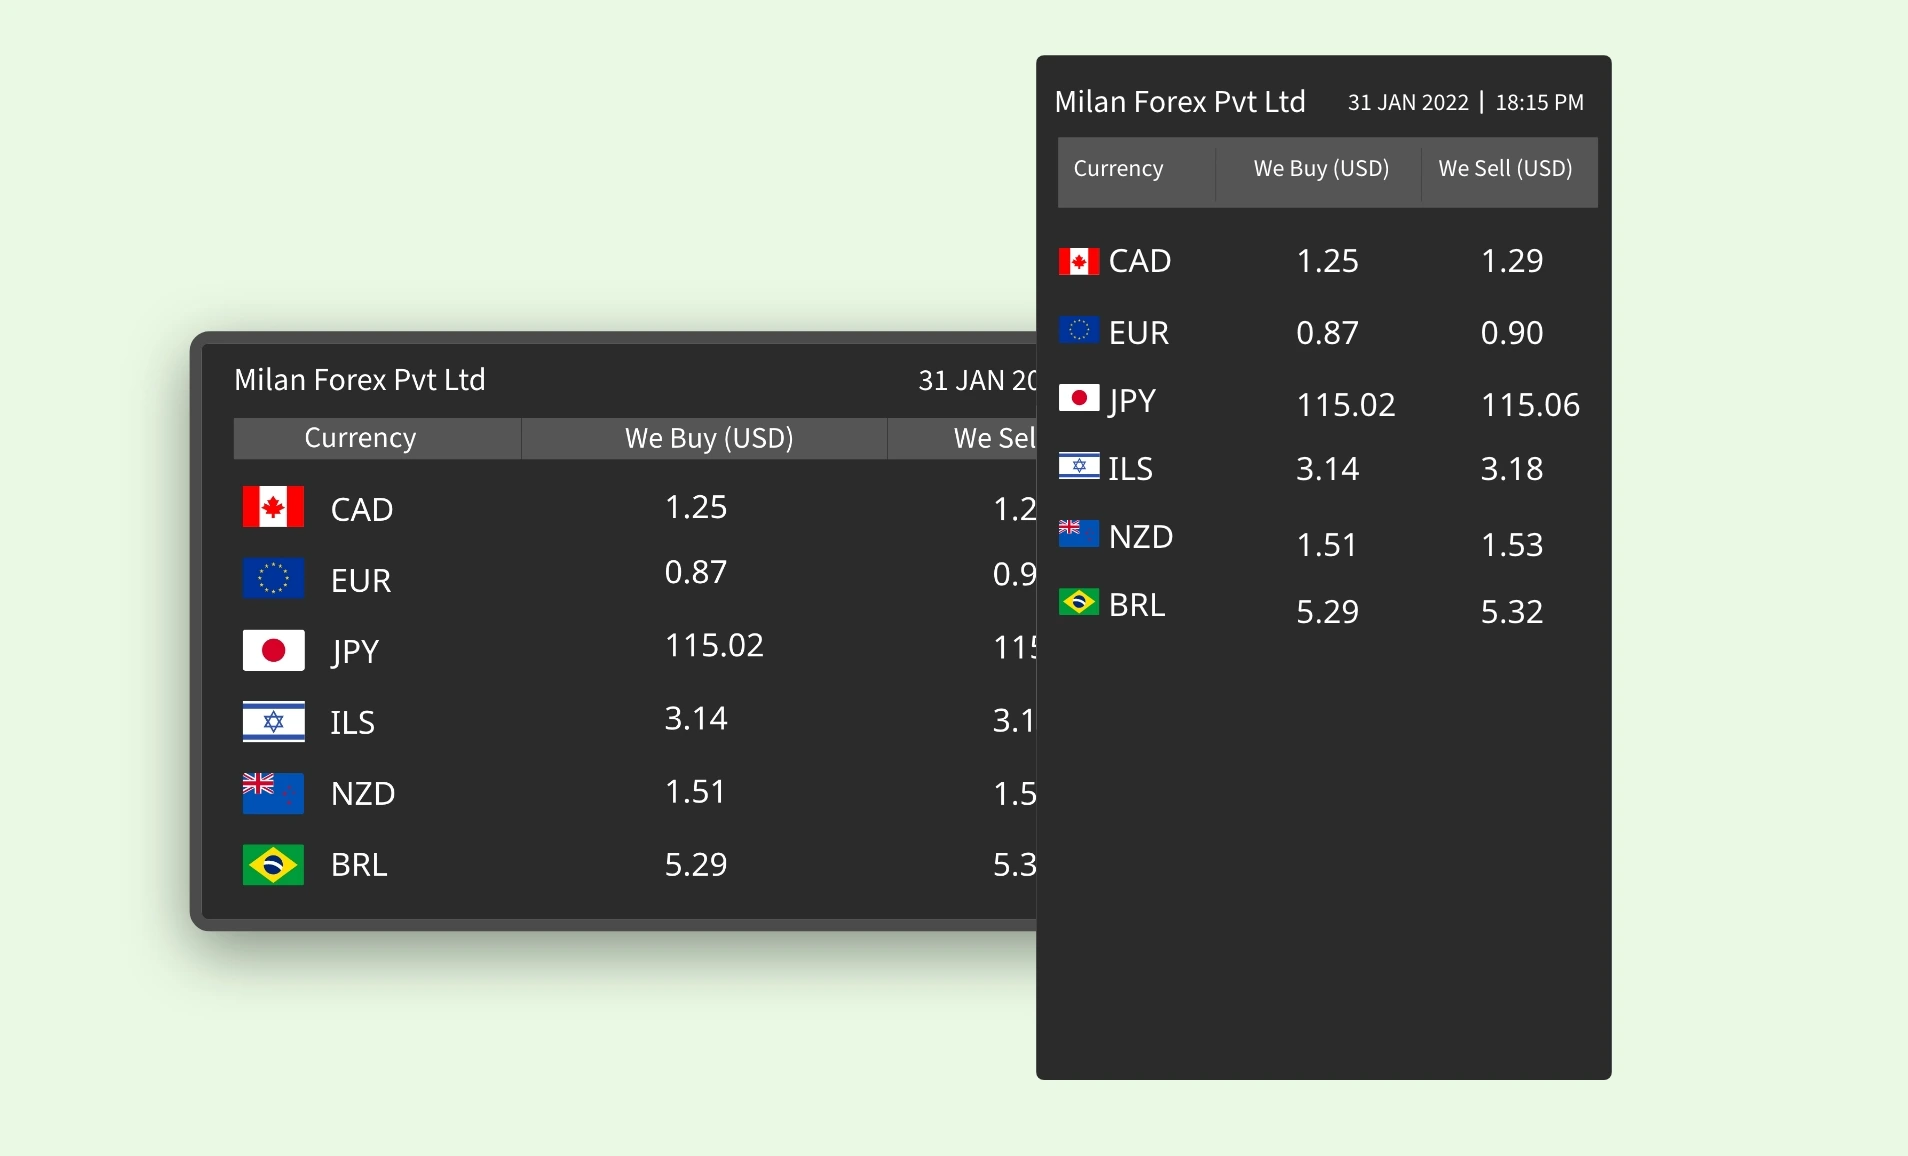This screenshot has width=1908, height=1156.
Task: Click the CAD label in the landscape board
Action: click(362, 510)
